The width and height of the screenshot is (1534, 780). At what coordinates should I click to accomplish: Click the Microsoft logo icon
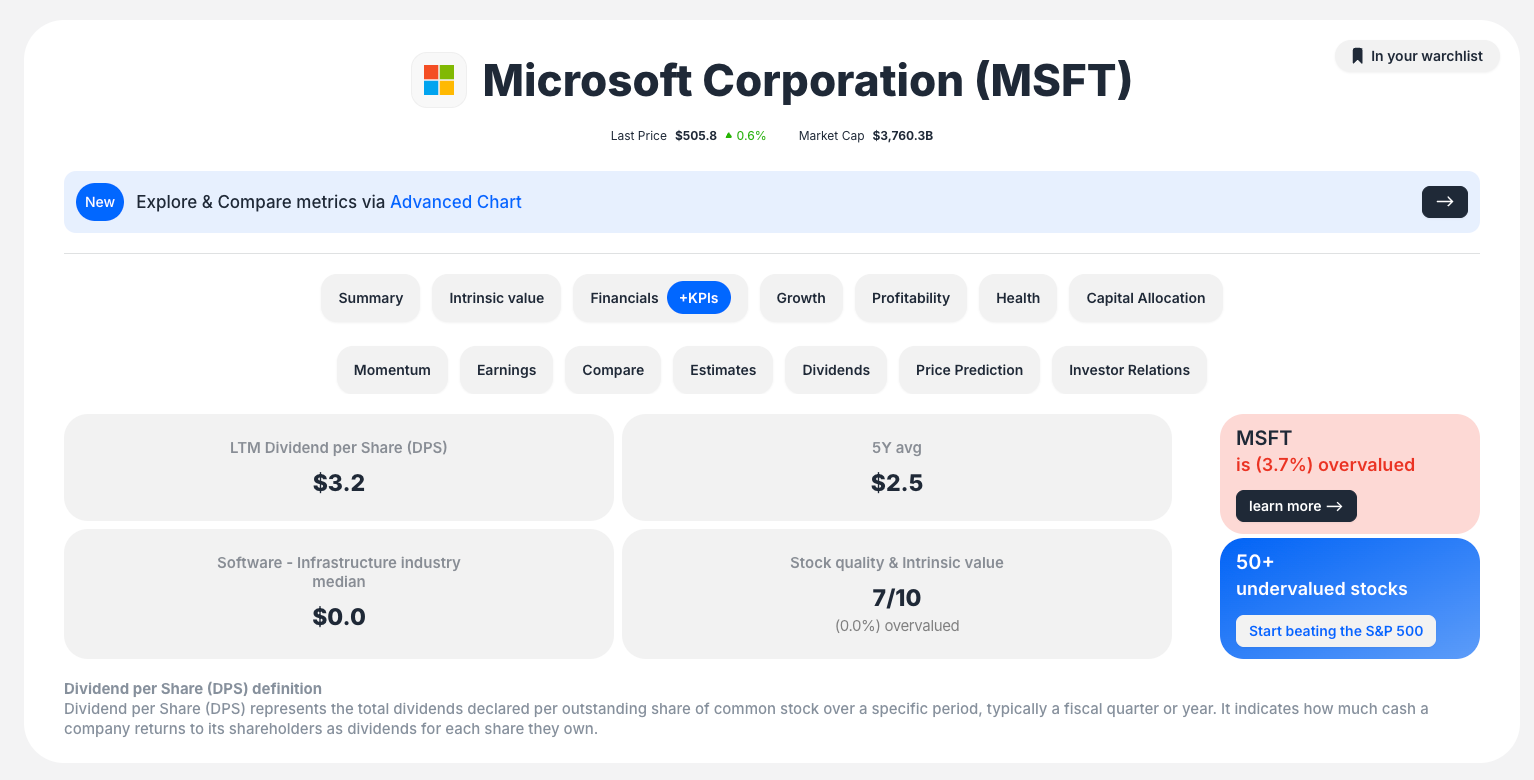coord(439,80)
